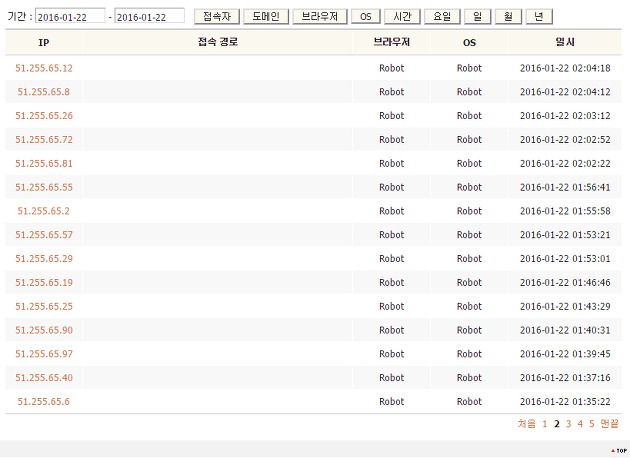630x458 pixels.
Task: Go to last page 맨끝
Action: pos(609,423)
